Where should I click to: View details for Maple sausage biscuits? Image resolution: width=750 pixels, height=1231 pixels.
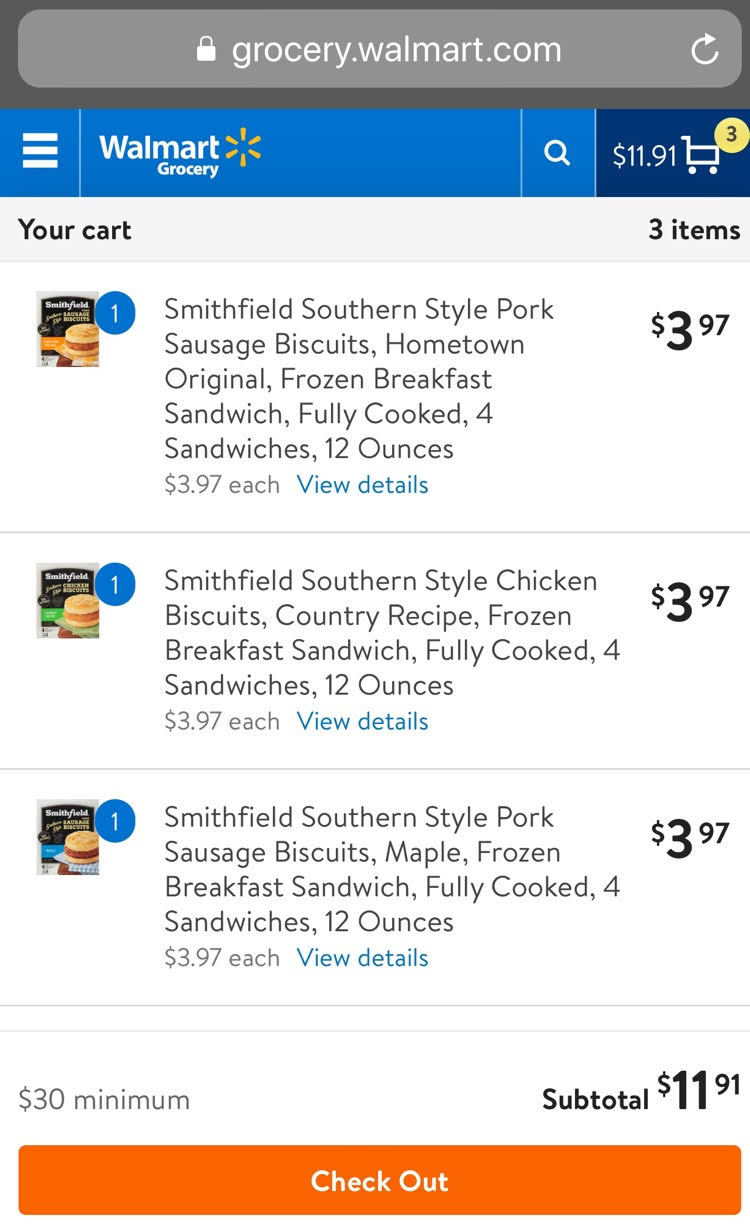[x=362, y=958]
